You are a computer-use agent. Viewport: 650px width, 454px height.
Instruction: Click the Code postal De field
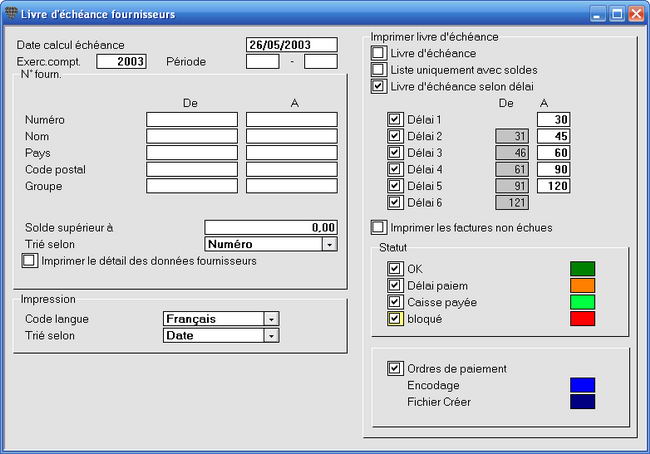tap(192, 169)
